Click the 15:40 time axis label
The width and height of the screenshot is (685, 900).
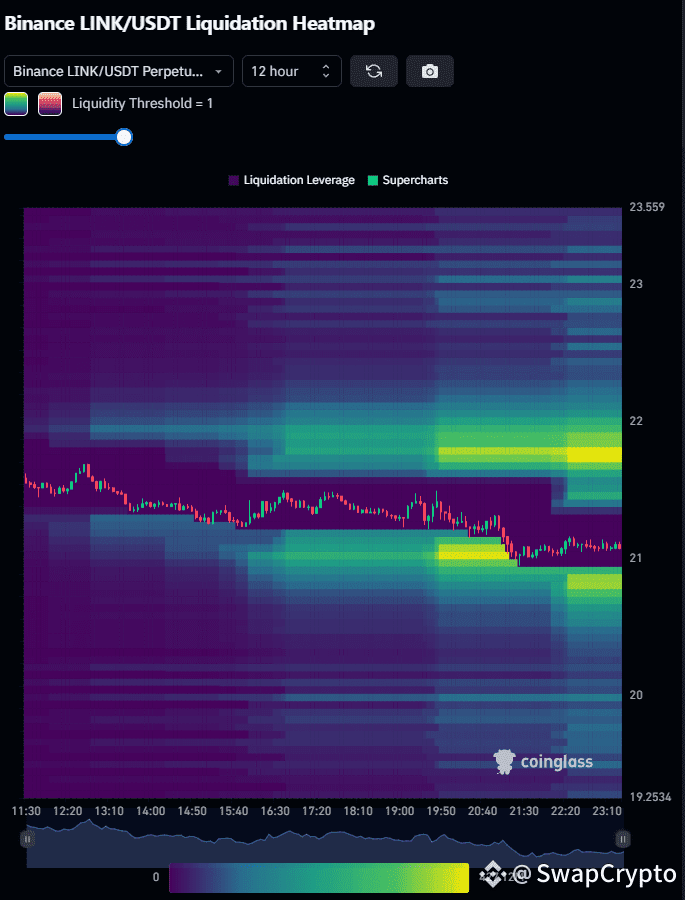click(x=234, y=811)
